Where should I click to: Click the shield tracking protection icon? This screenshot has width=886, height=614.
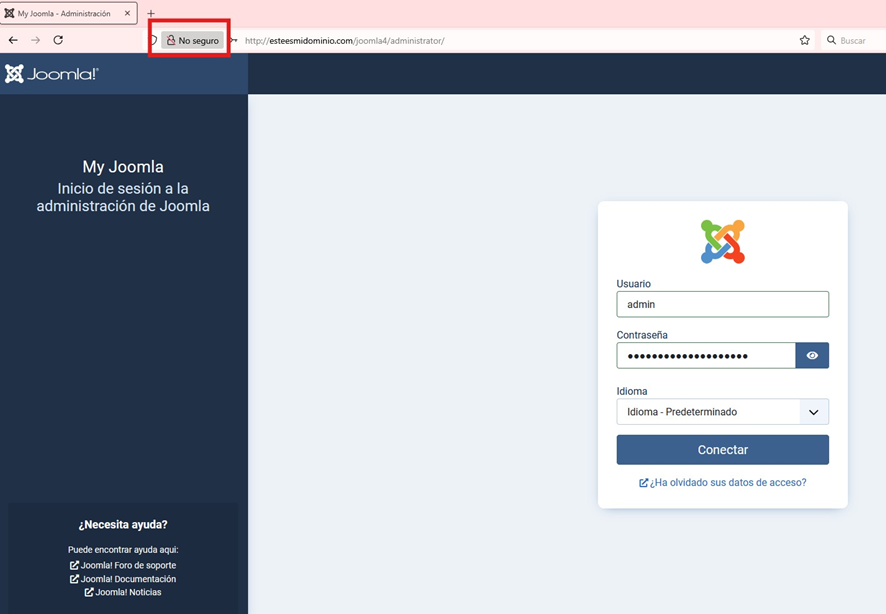153,40
